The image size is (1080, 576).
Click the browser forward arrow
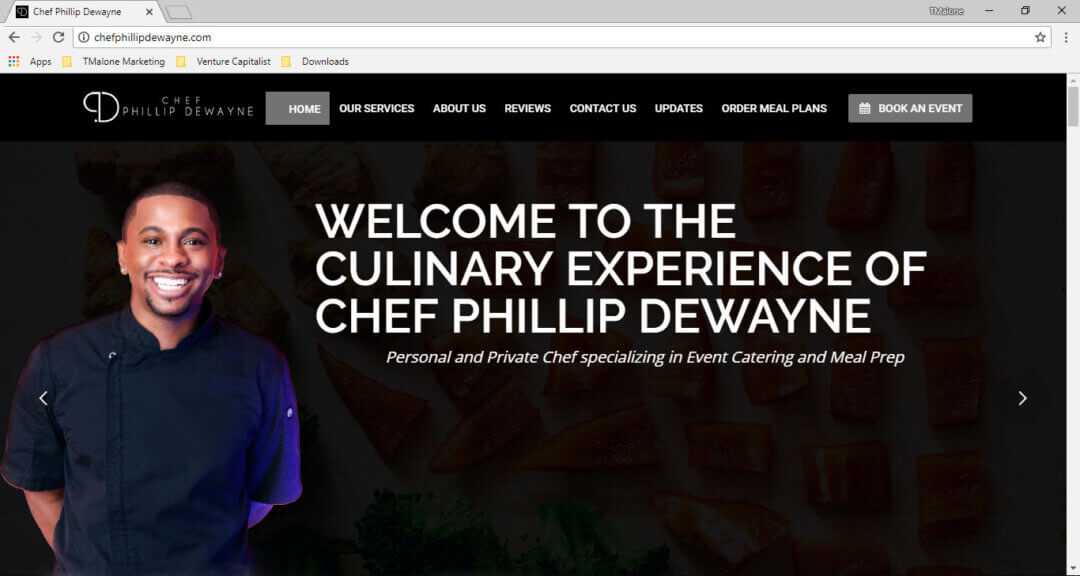tap(36, 37)
